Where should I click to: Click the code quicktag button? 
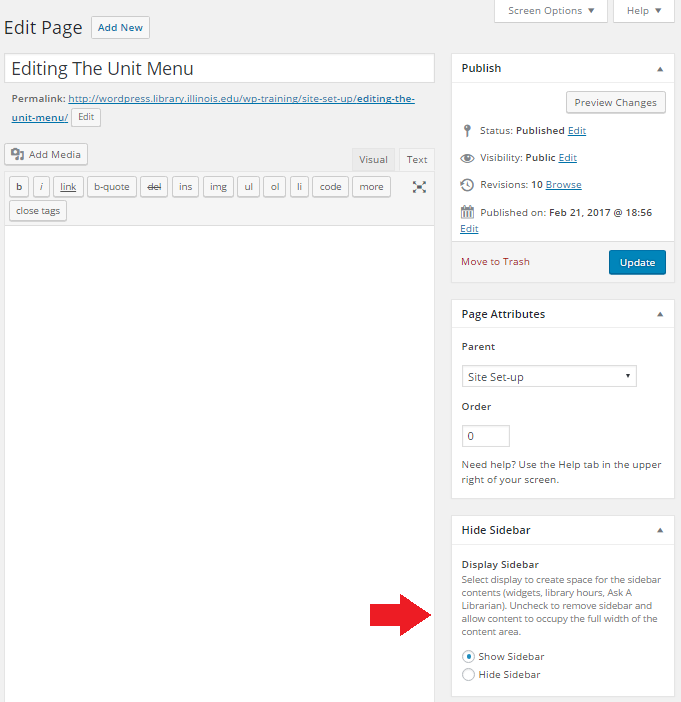(330, 187)
